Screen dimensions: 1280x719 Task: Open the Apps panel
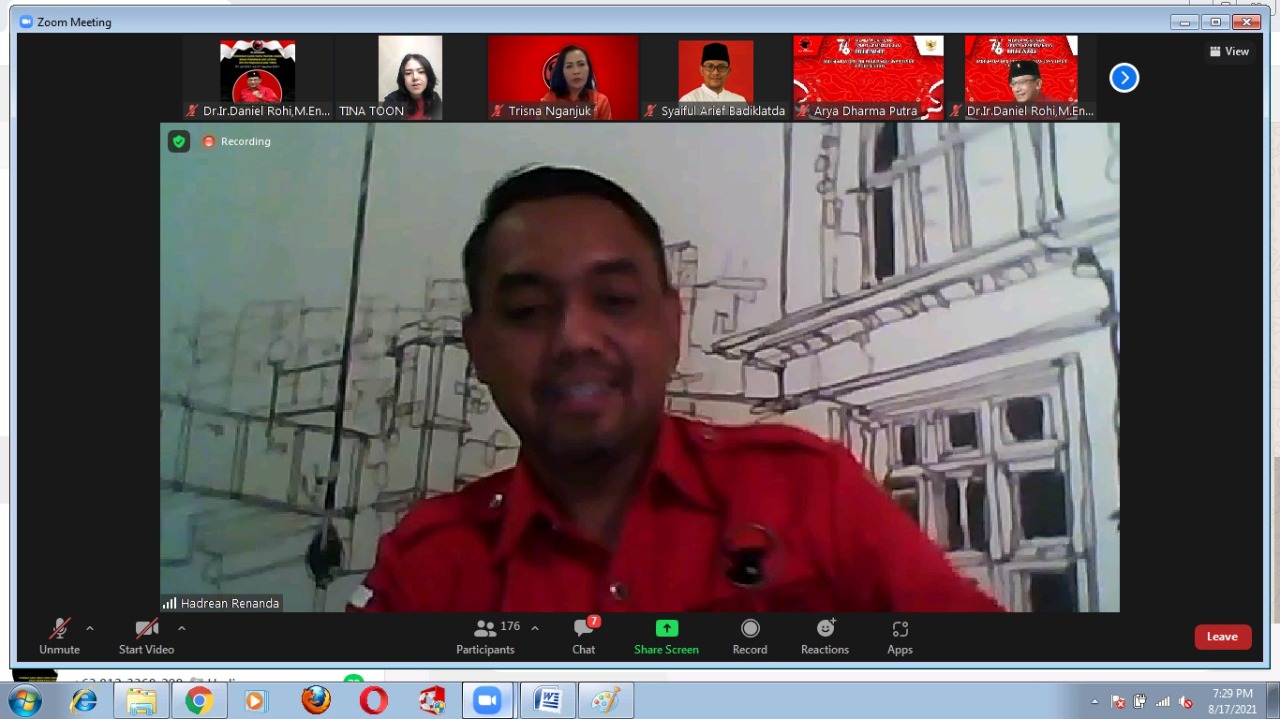[900, 636]
